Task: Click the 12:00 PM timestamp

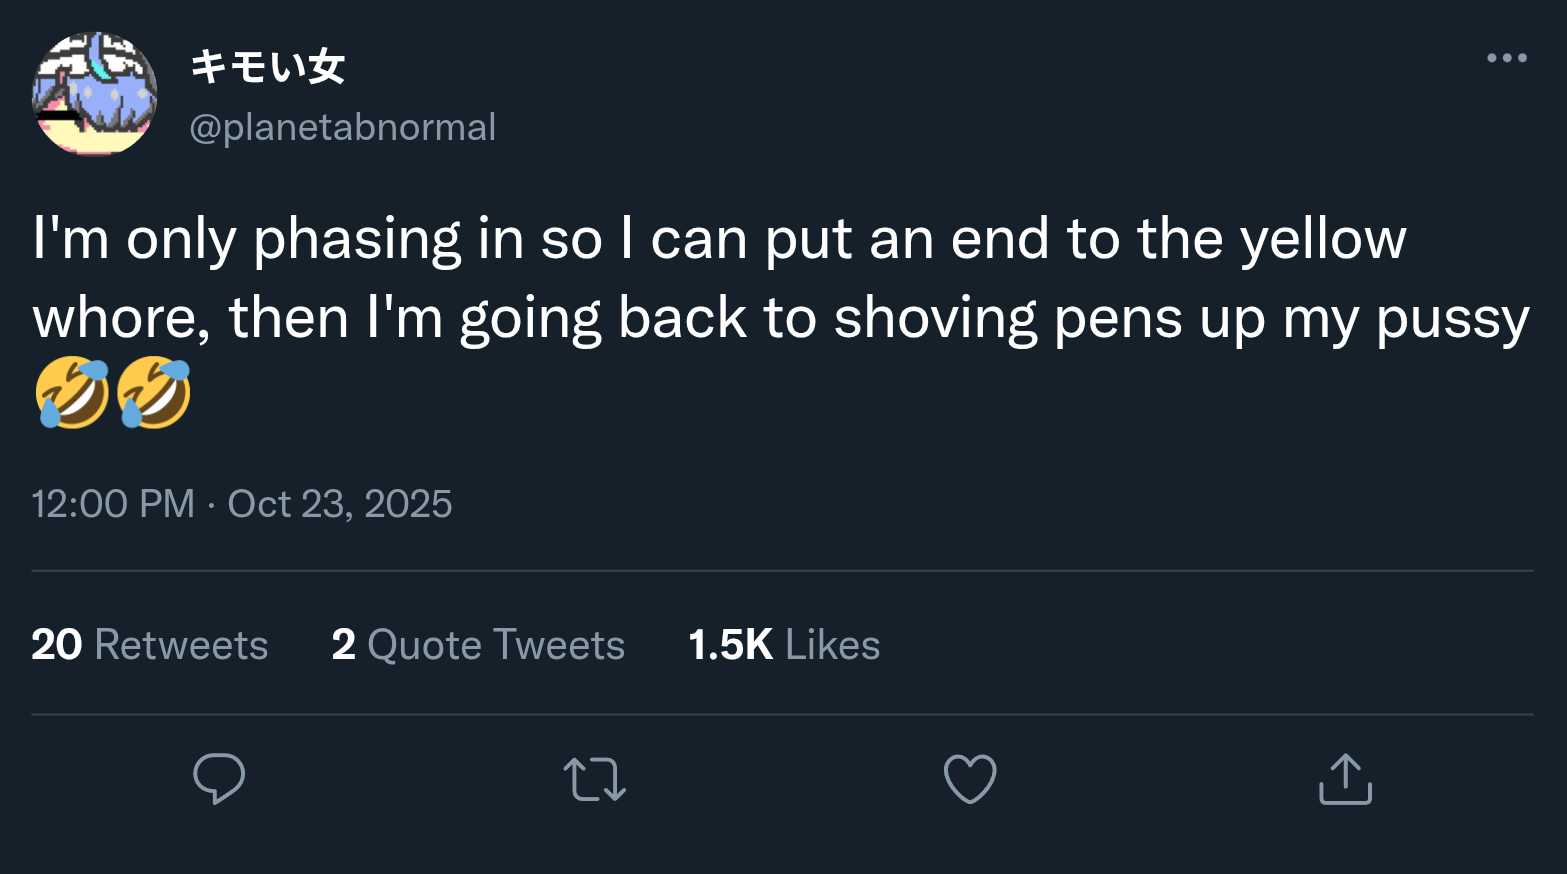Action: [x=113, y=504]
